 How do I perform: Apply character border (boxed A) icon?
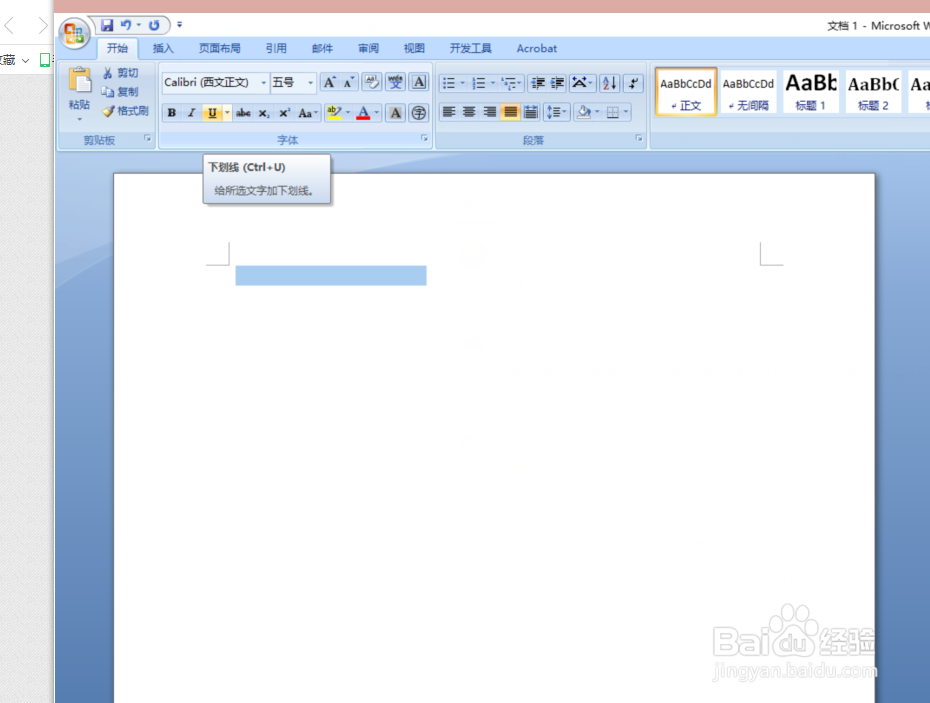tap(419, 82)
